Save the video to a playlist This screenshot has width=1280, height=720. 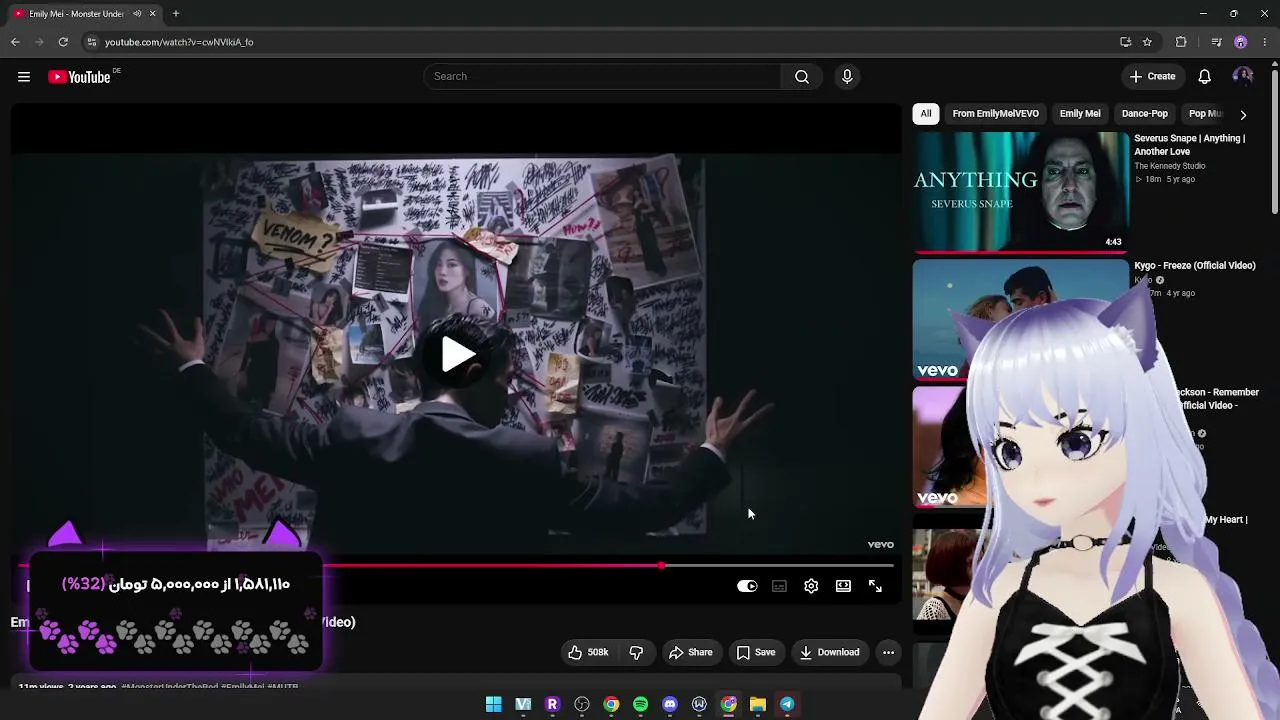coord(756,652)
